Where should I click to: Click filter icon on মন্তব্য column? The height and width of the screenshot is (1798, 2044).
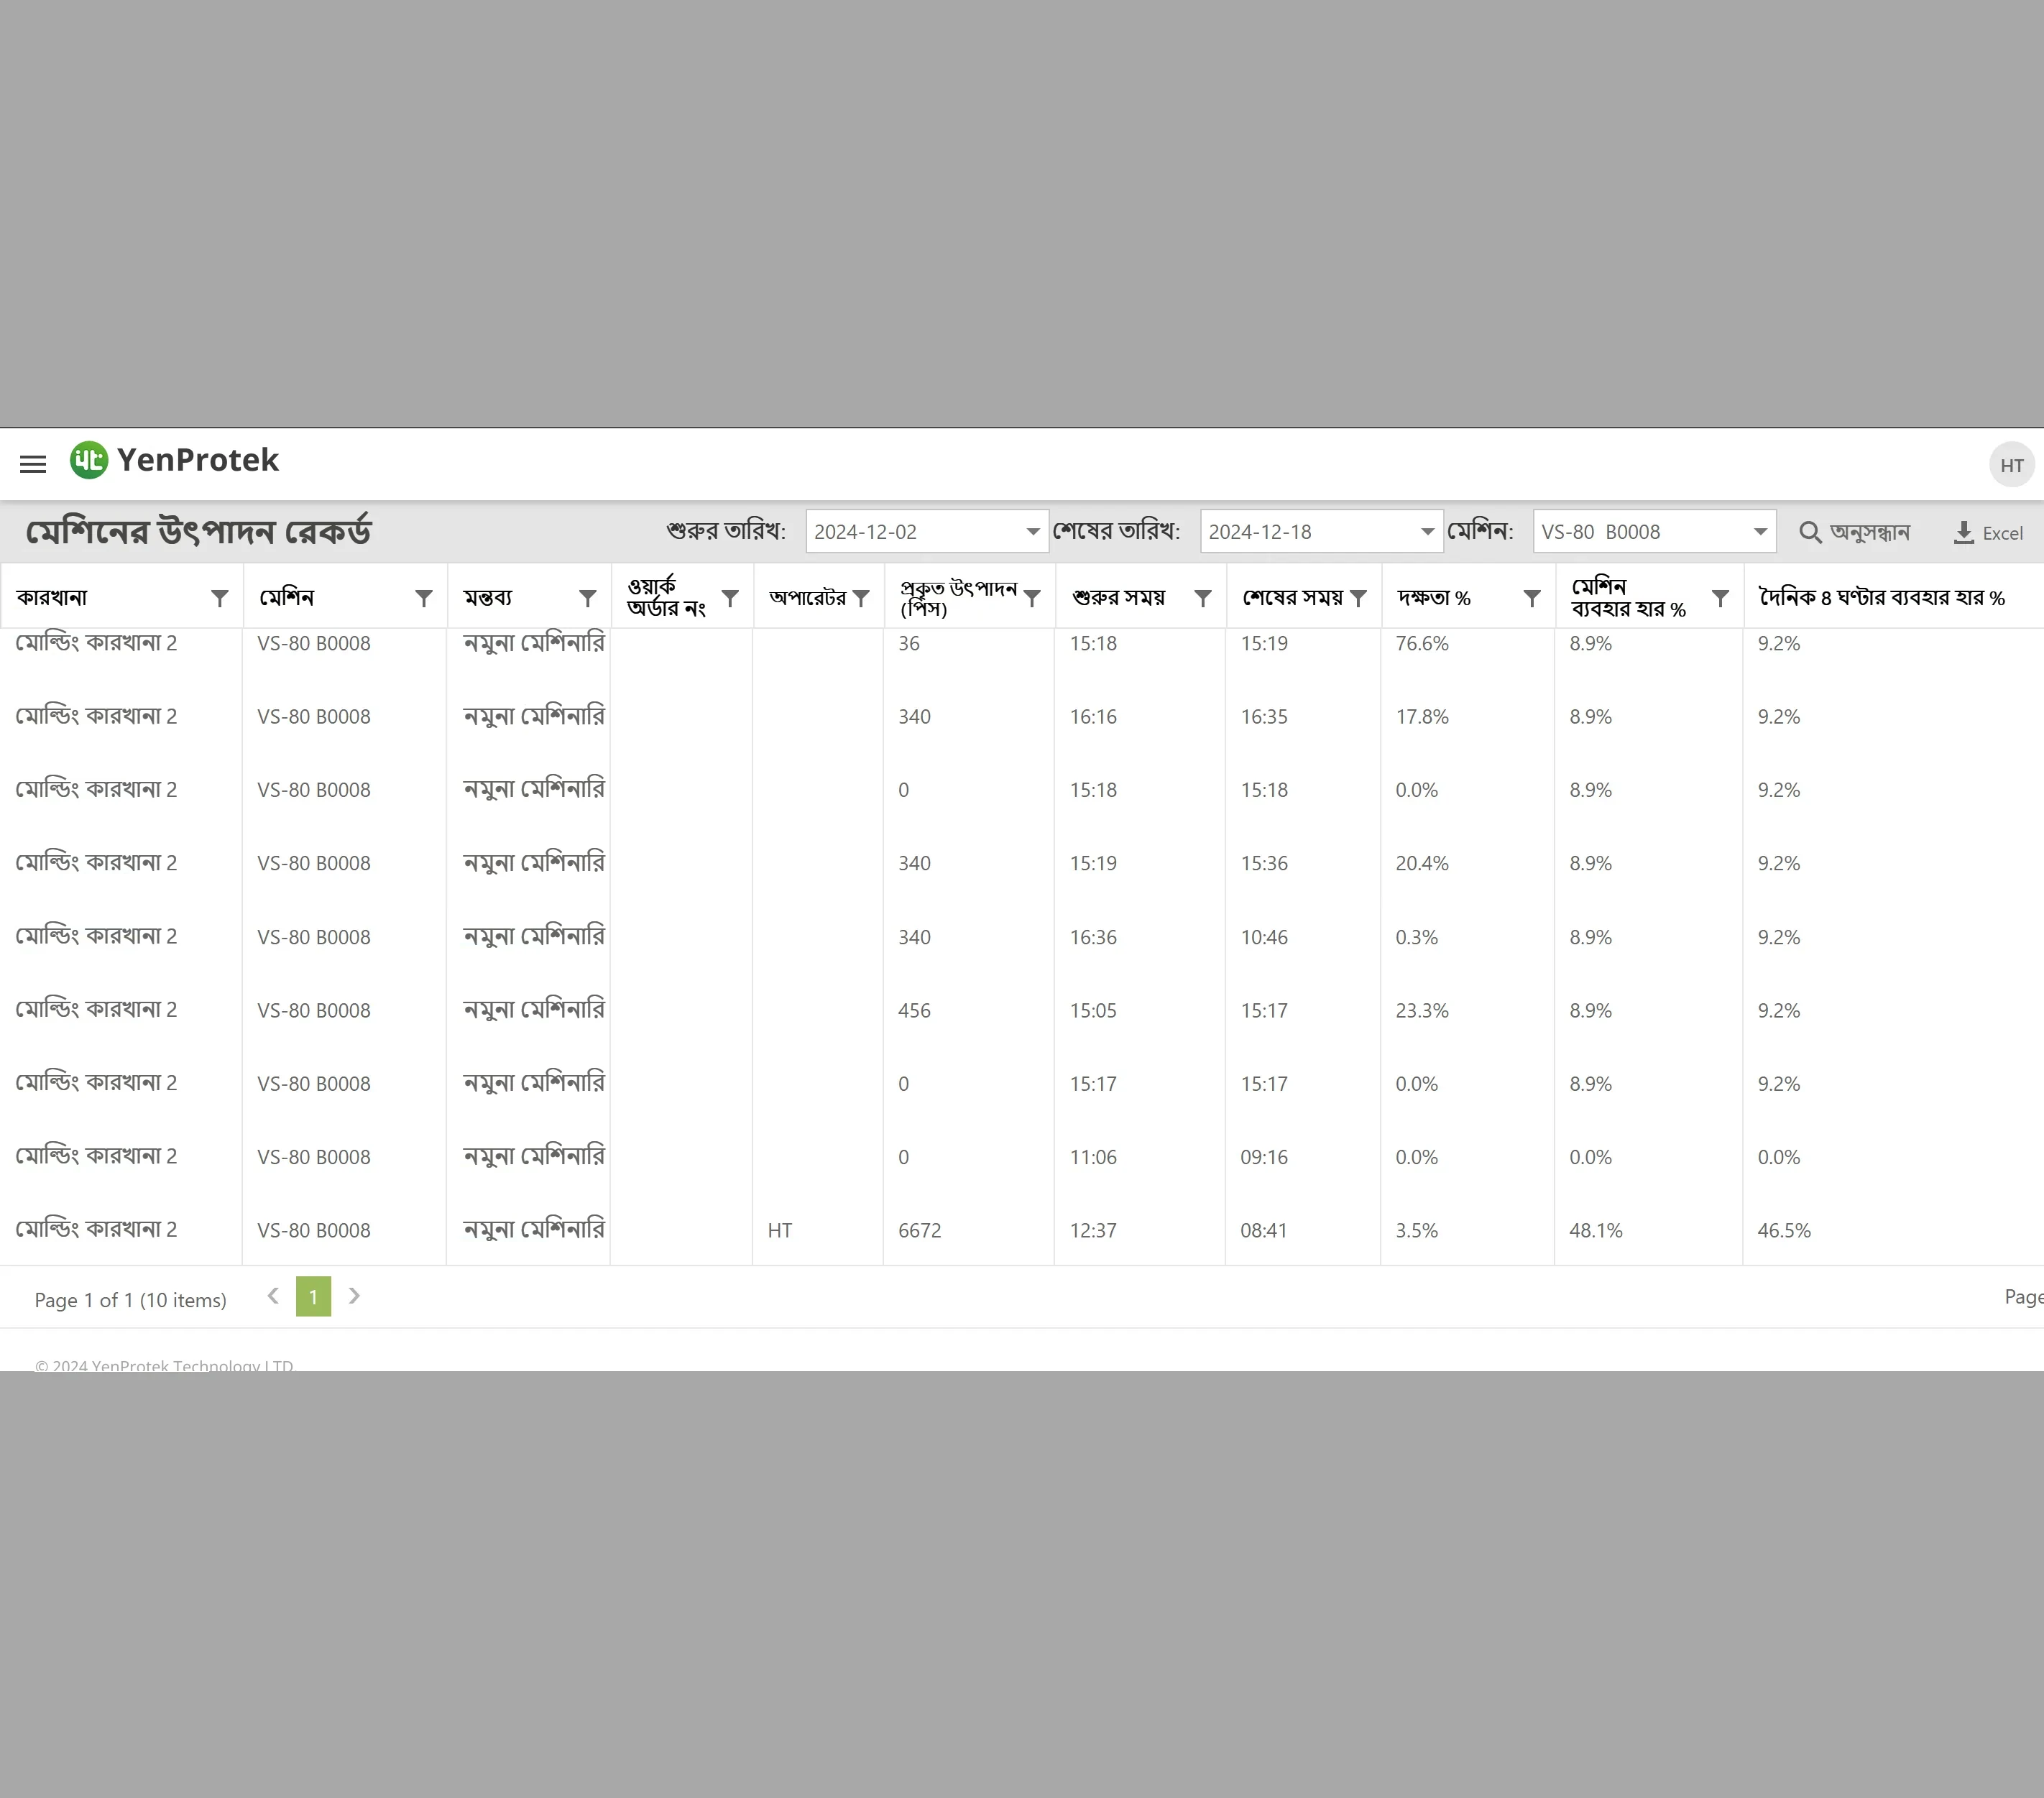pos(588,598)
